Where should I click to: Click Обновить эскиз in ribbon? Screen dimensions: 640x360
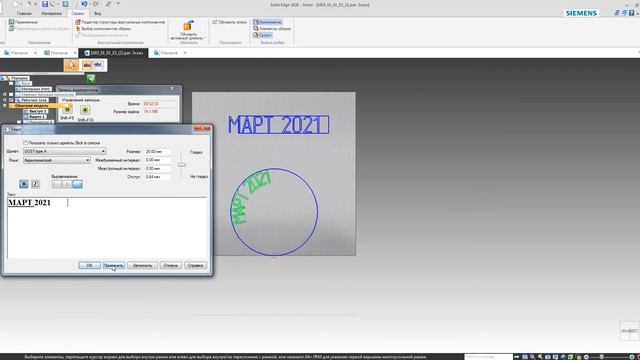coord(230,22)
